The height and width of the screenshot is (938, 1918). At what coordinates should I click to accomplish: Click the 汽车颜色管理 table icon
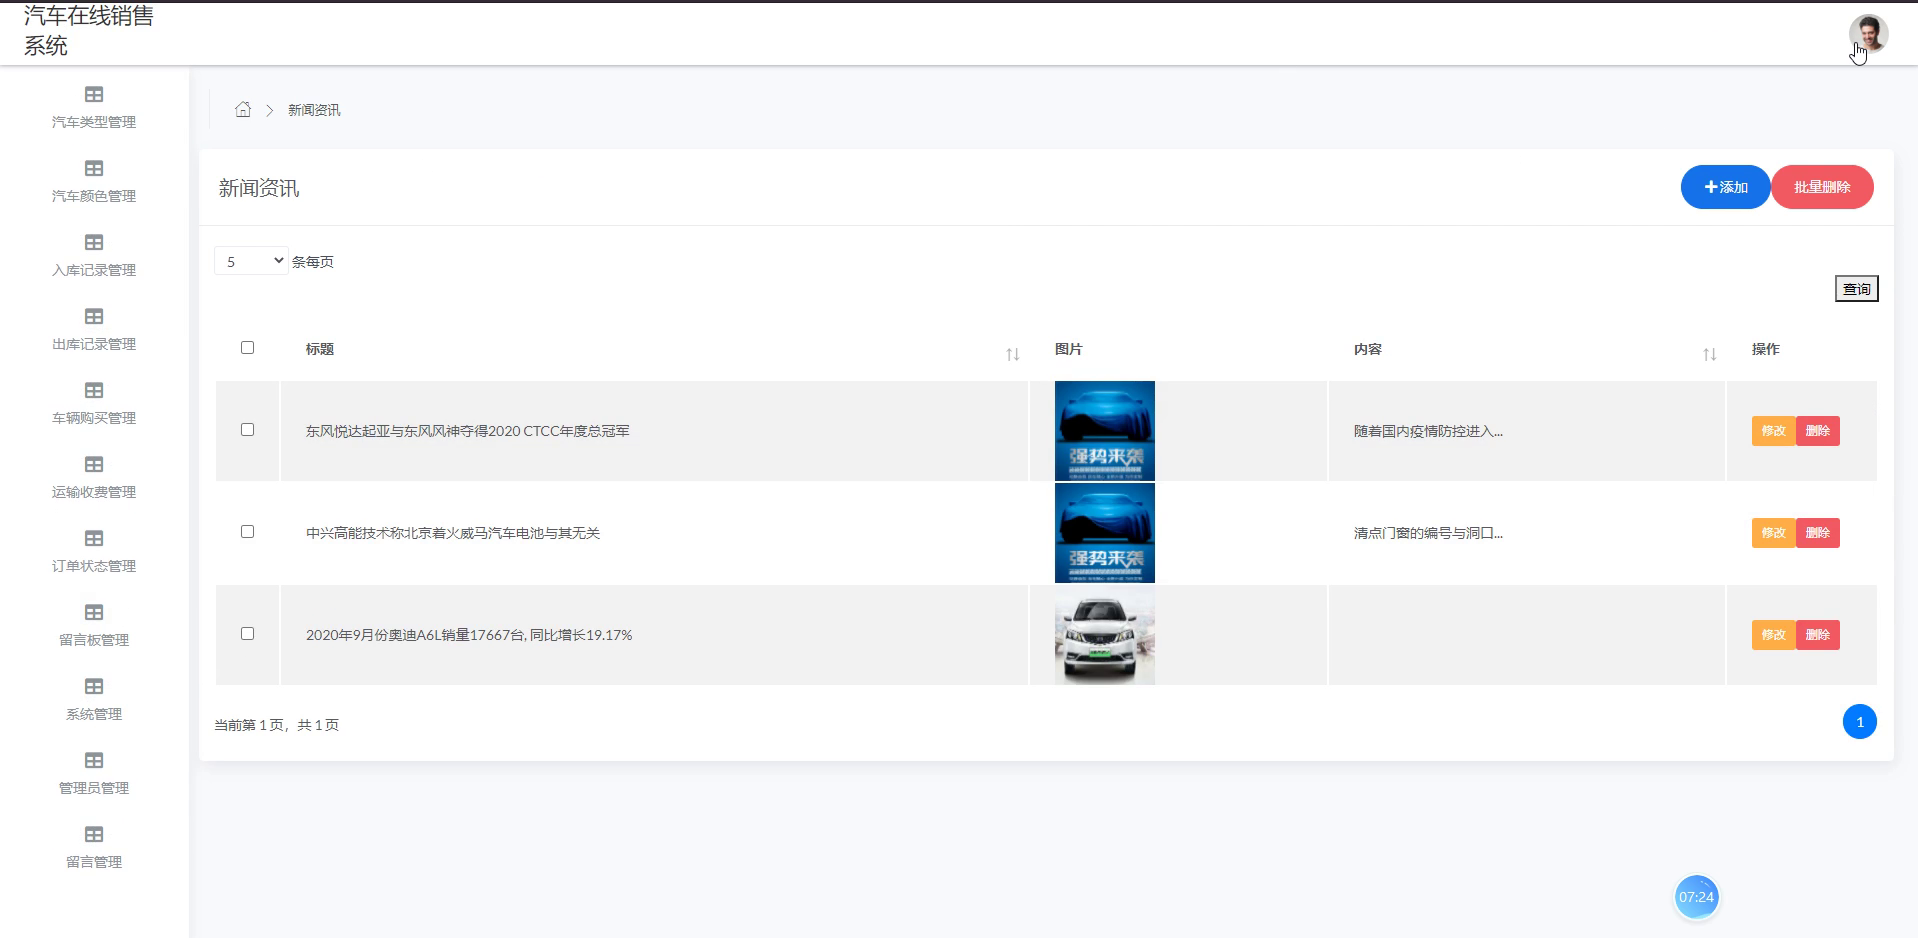pos(94,168)
